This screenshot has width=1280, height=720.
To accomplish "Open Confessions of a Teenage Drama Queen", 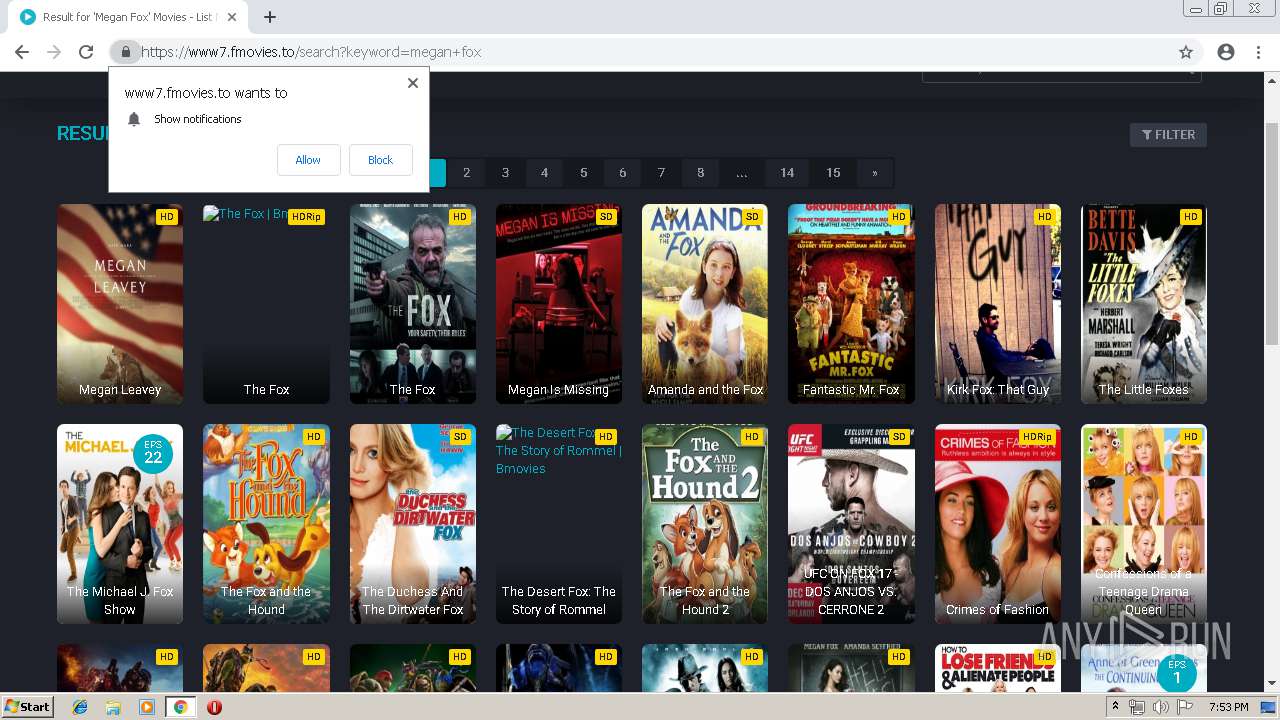I will [1144, 524].
